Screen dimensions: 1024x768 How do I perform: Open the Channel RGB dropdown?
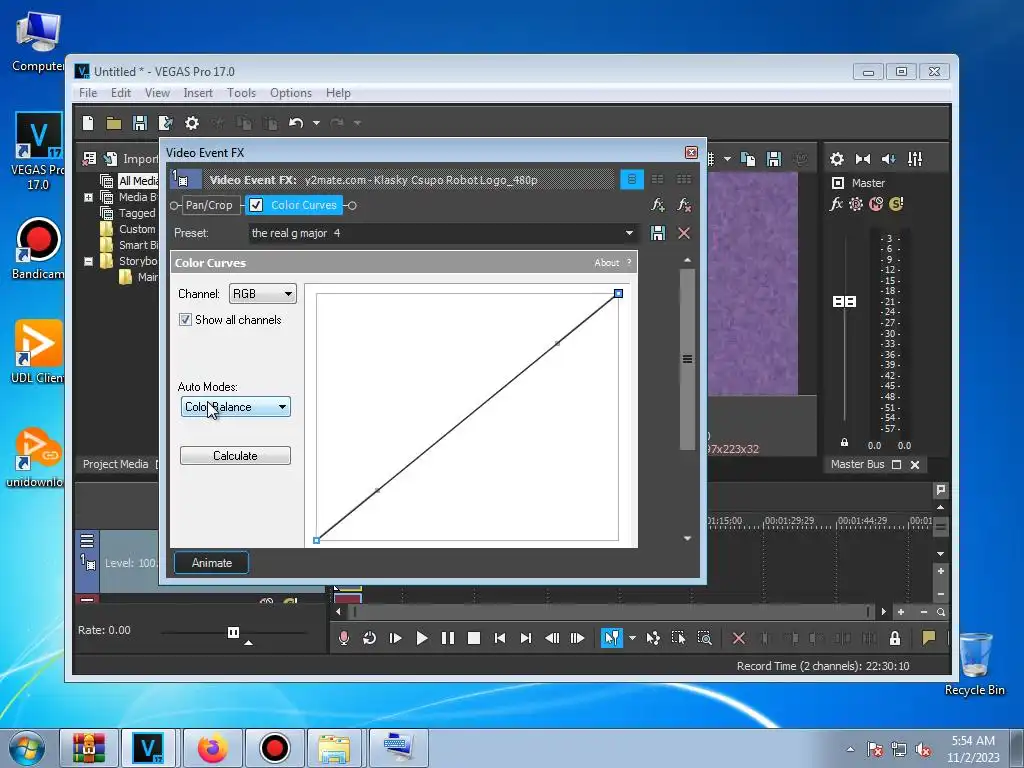pyautogui.click(x=263, y=294)
